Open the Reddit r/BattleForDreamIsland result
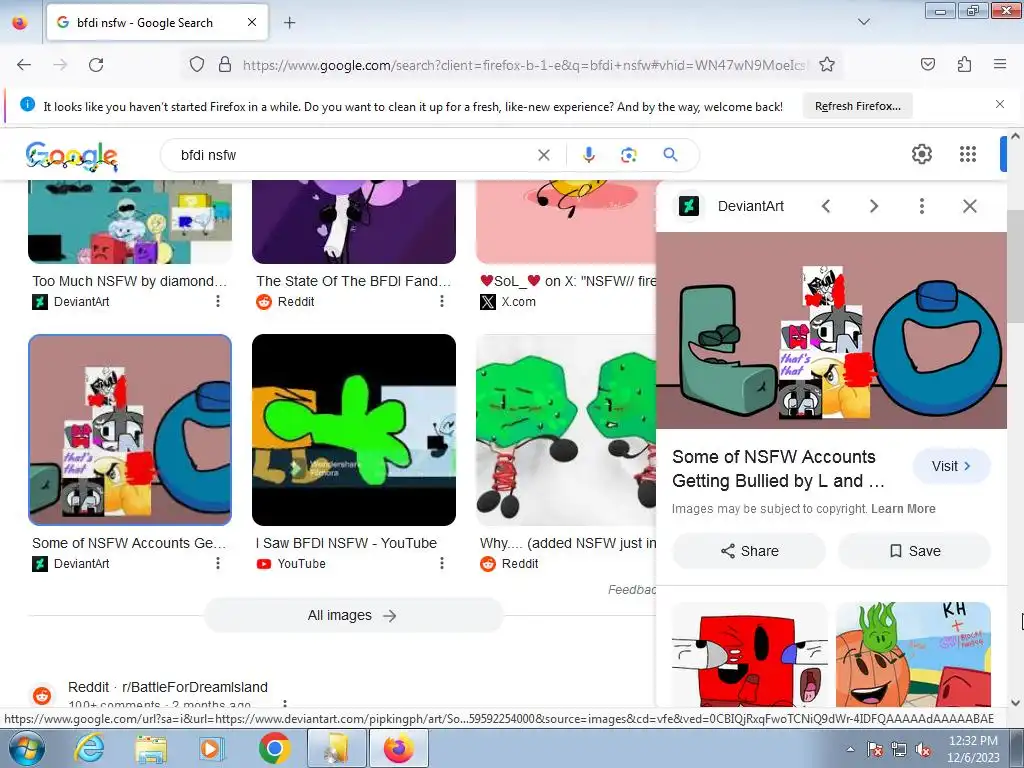 [x=168, y=688]
